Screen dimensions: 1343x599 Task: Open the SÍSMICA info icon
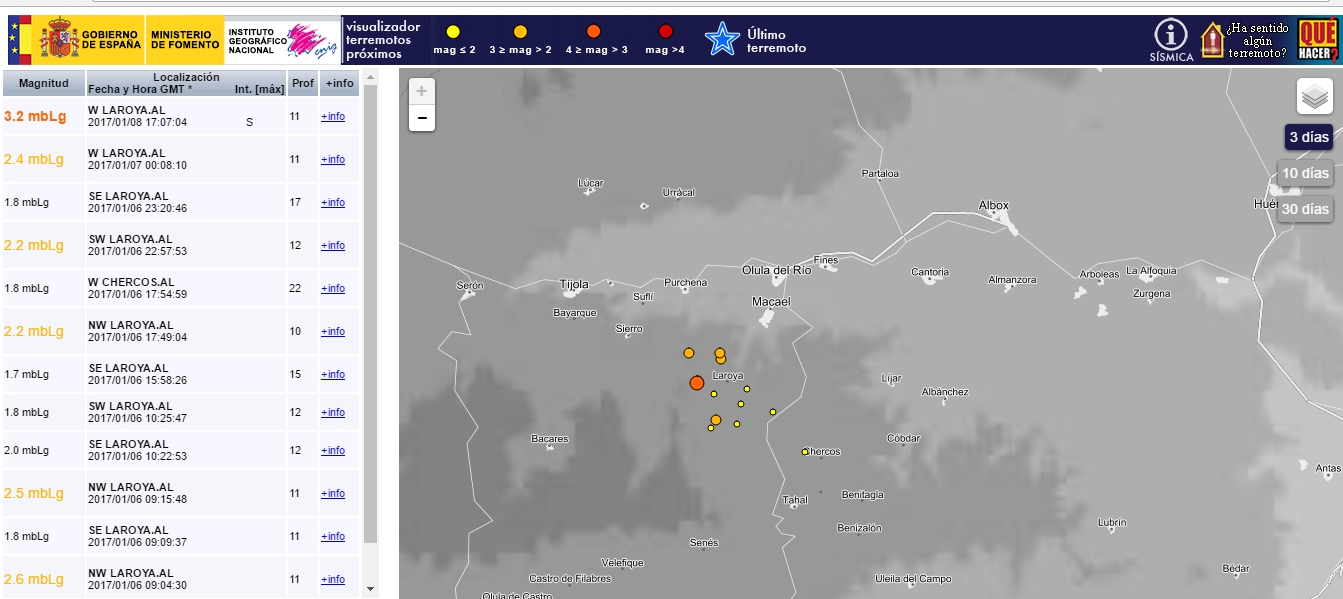(1170, 37)
